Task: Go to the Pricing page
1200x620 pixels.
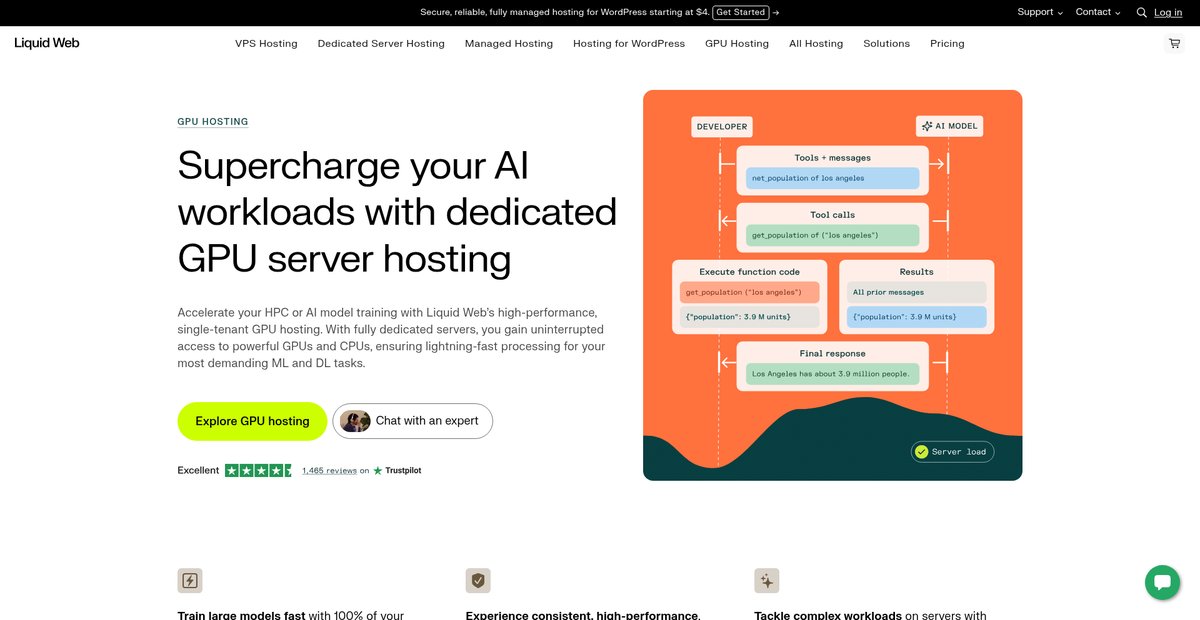Action: click(947, 44)
